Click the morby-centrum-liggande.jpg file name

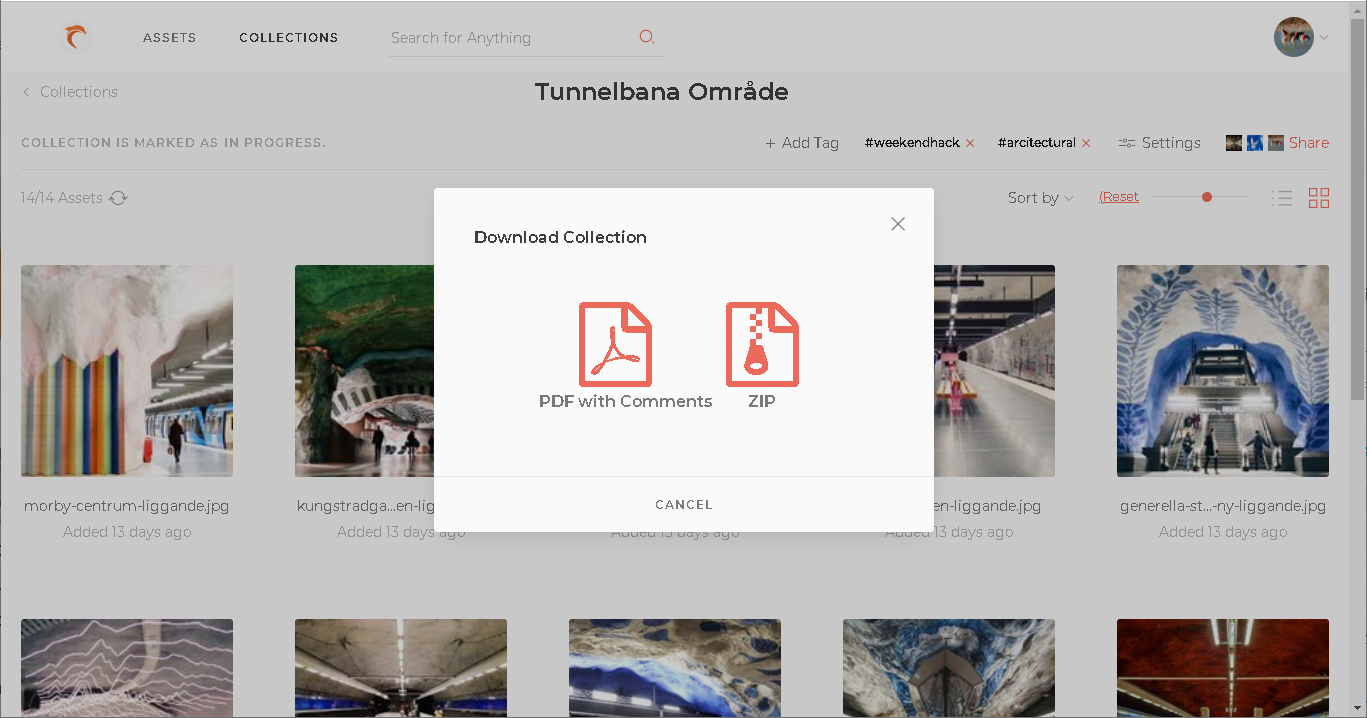point(127,506)
